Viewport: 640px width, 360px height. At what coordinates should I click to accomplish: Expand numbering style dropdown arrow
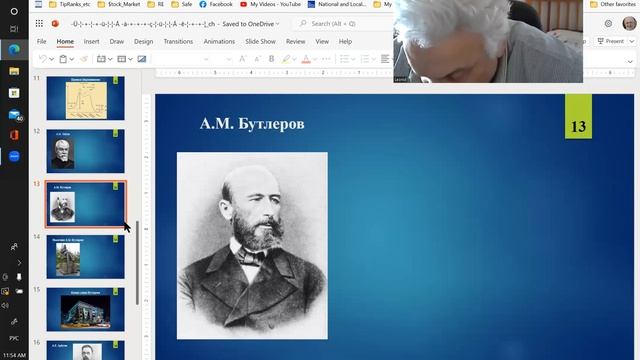tap(373, 59)
